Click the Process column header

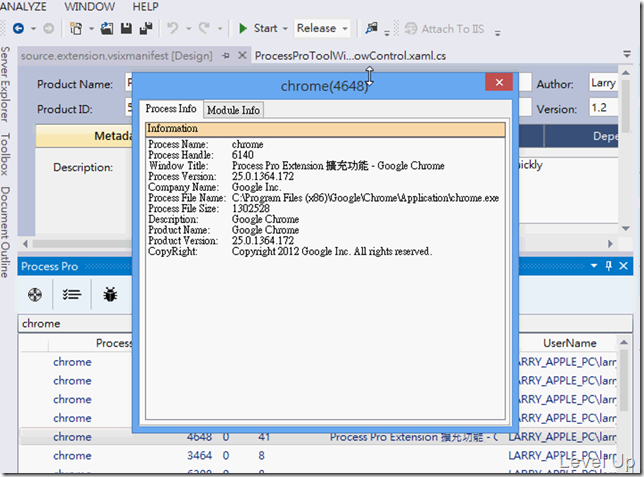pos(90,343)
